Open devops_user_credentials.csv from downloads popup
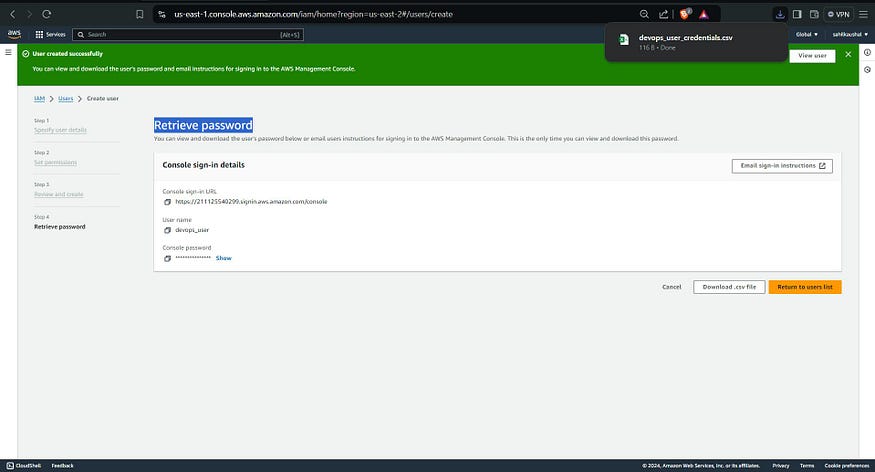Viewport: 875px width, 472px height. [685, 37]
